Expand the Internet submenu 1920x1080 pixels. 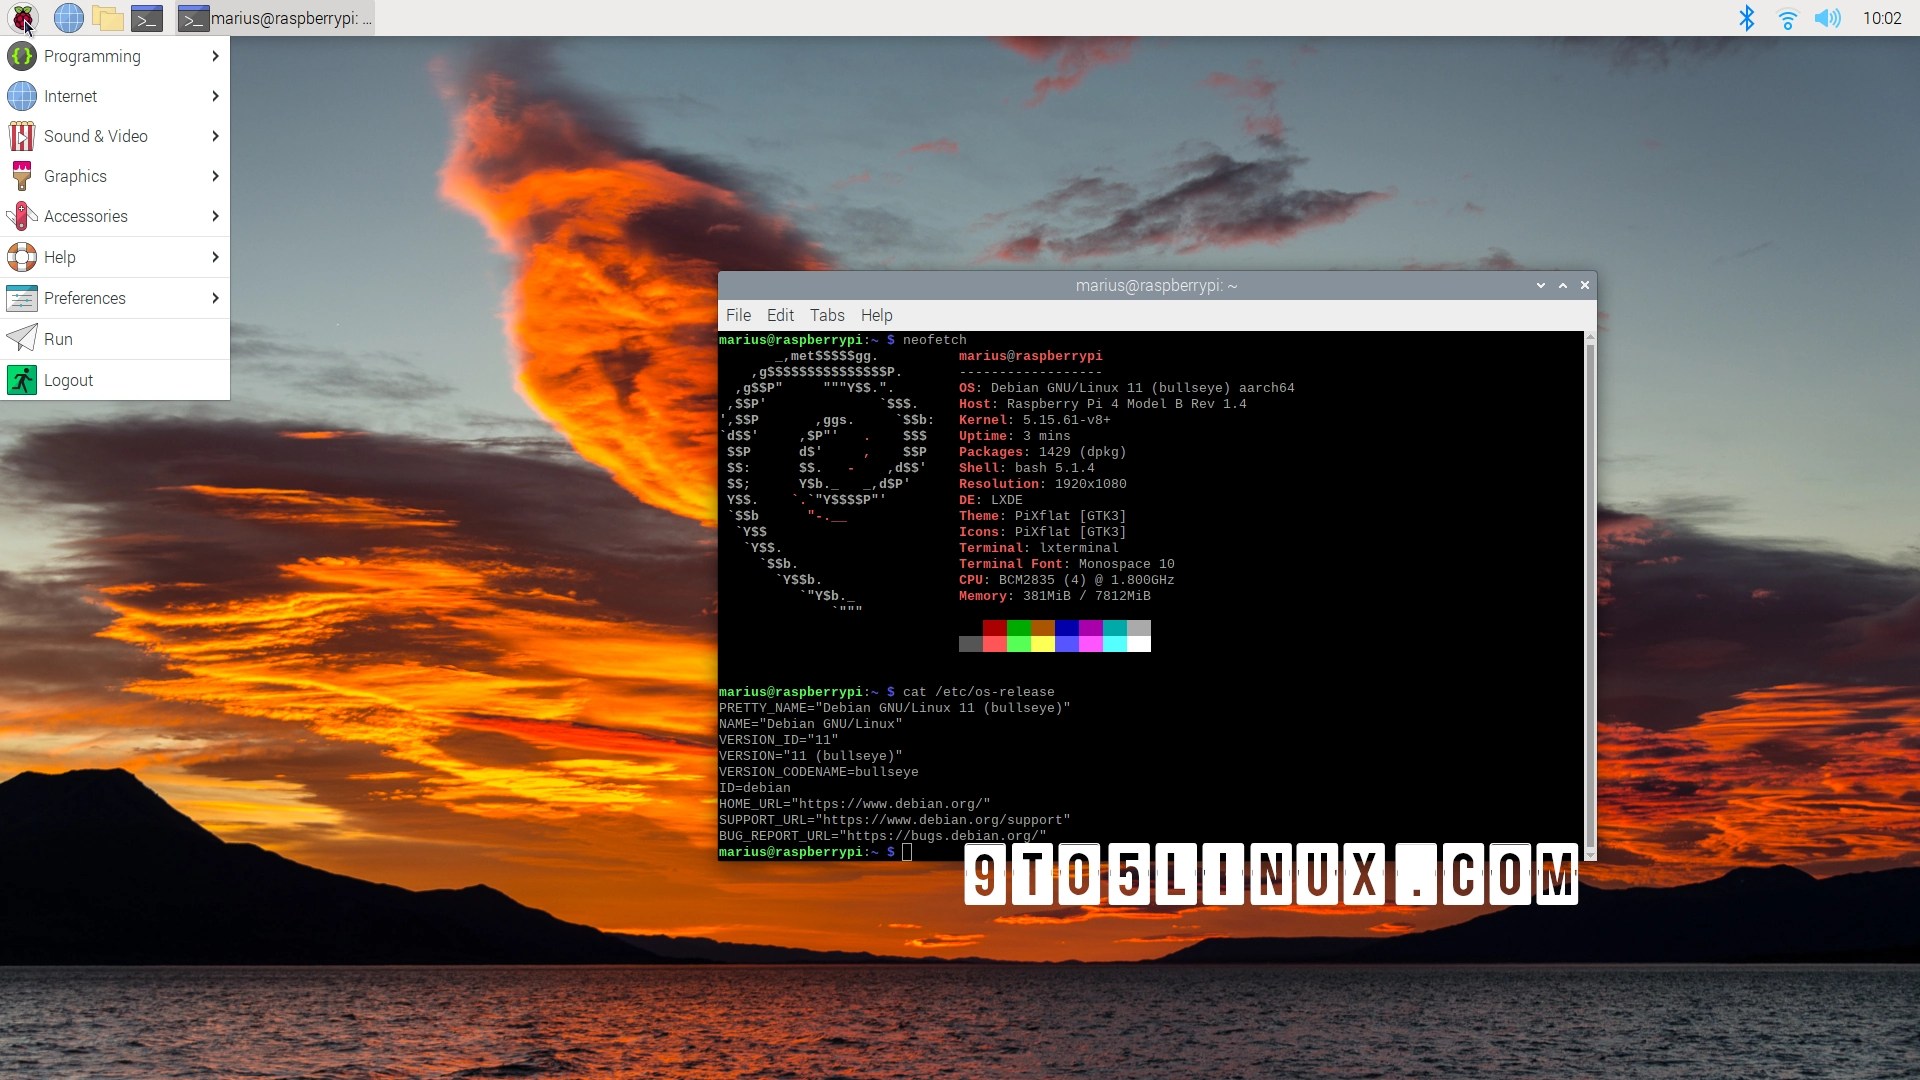pos(213,96)
